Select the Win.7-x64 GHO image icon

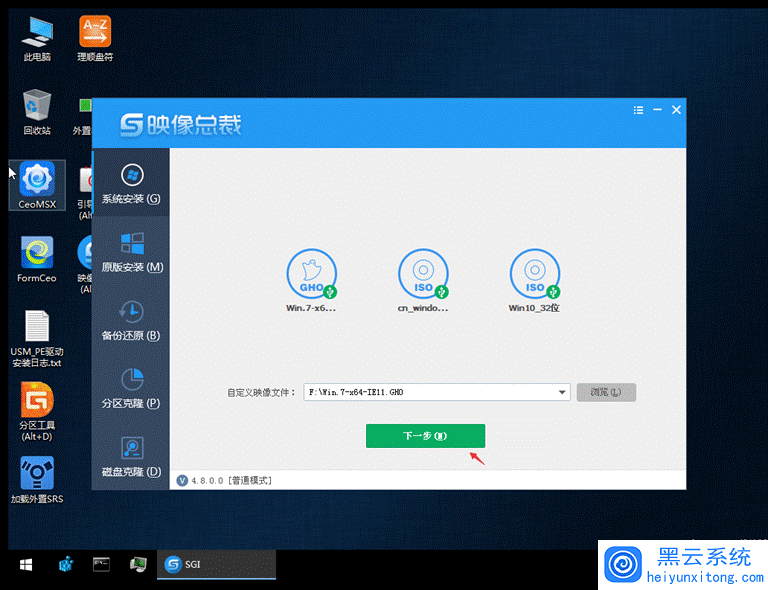[311, 275]
